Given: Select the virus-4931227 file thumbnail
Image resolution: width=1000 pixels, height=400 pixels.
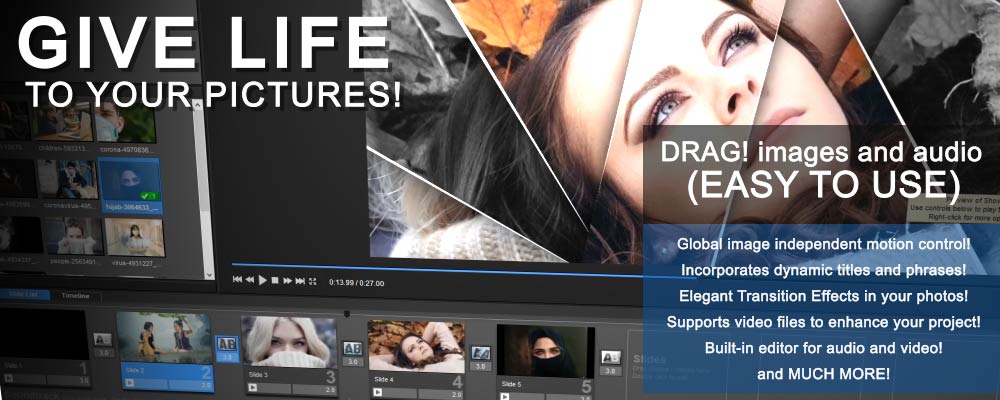Looking at the screenshot, I should (135, 238).
